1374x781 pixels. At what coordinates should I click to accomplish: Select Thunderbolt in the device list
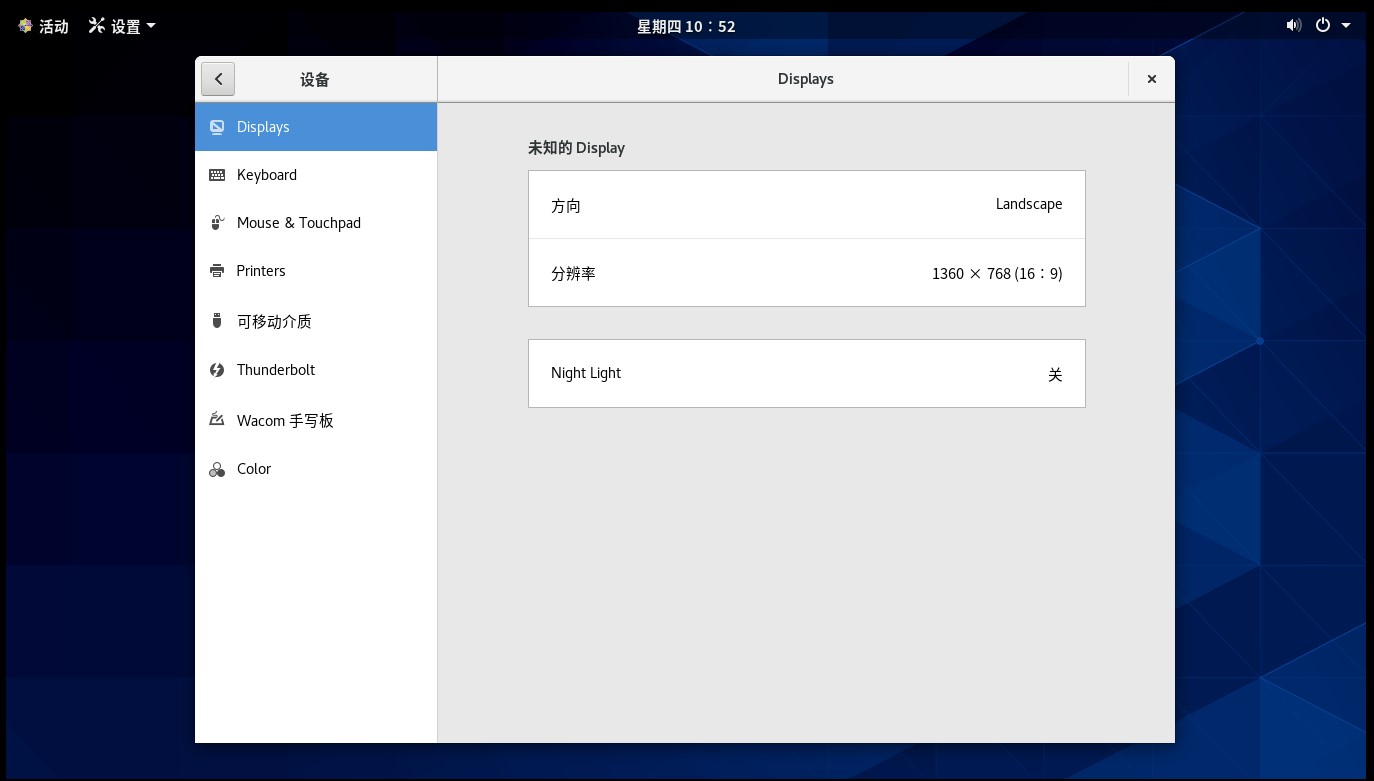pos(316,370)
